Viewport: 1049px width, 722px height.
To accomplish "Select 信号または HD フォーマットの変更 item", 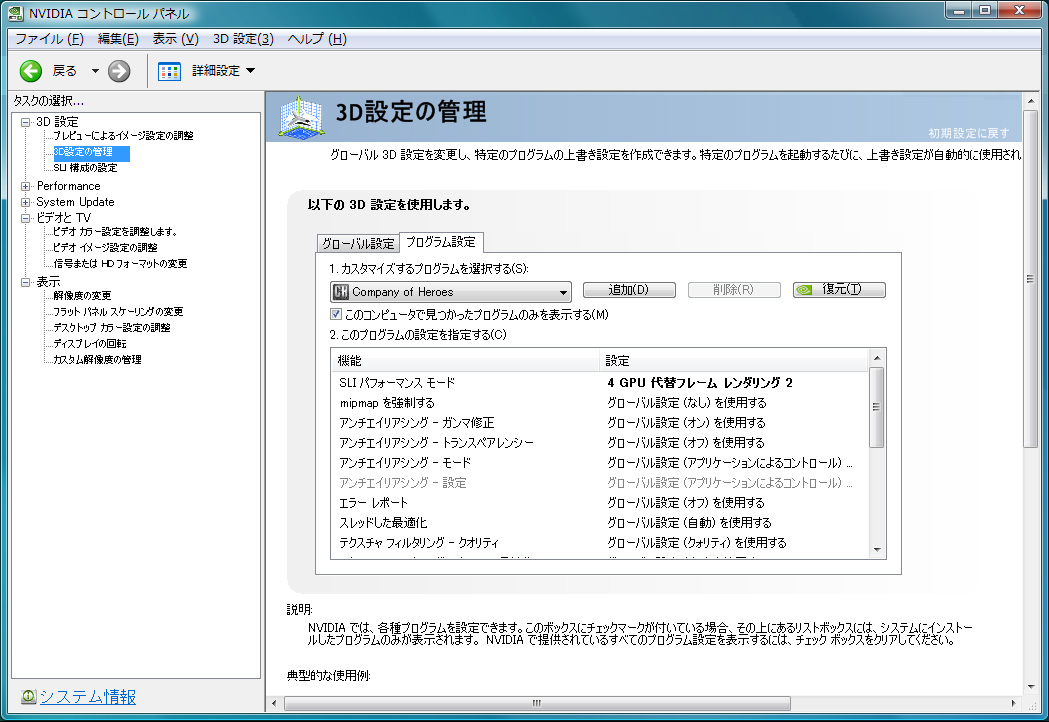I will (x=120, y=264).
